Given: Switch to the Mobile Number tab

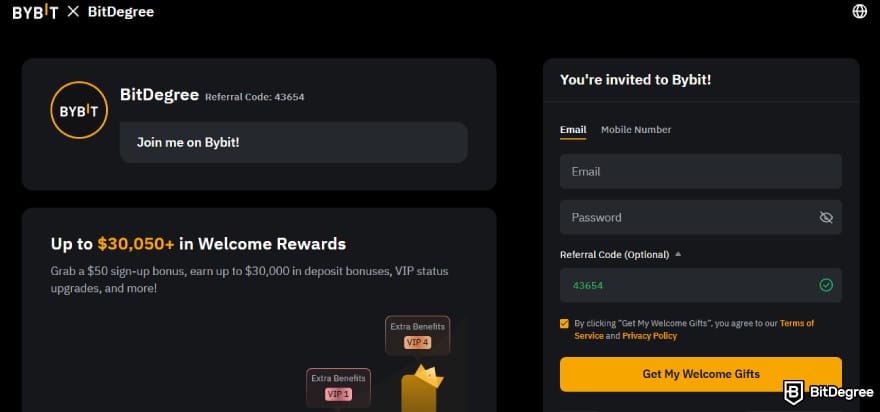Looking at the screenshot, I should [x=636, y=130].
